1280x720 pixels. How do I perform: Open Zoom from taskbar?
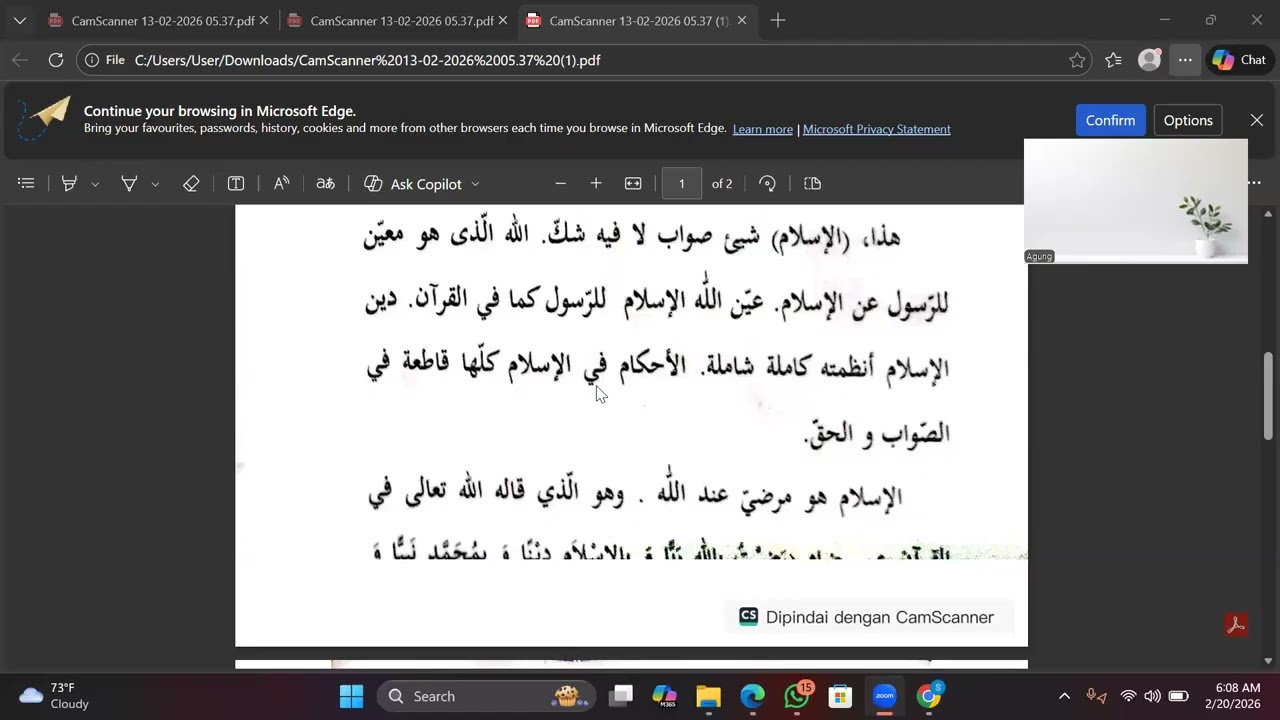tap(884, 696)
